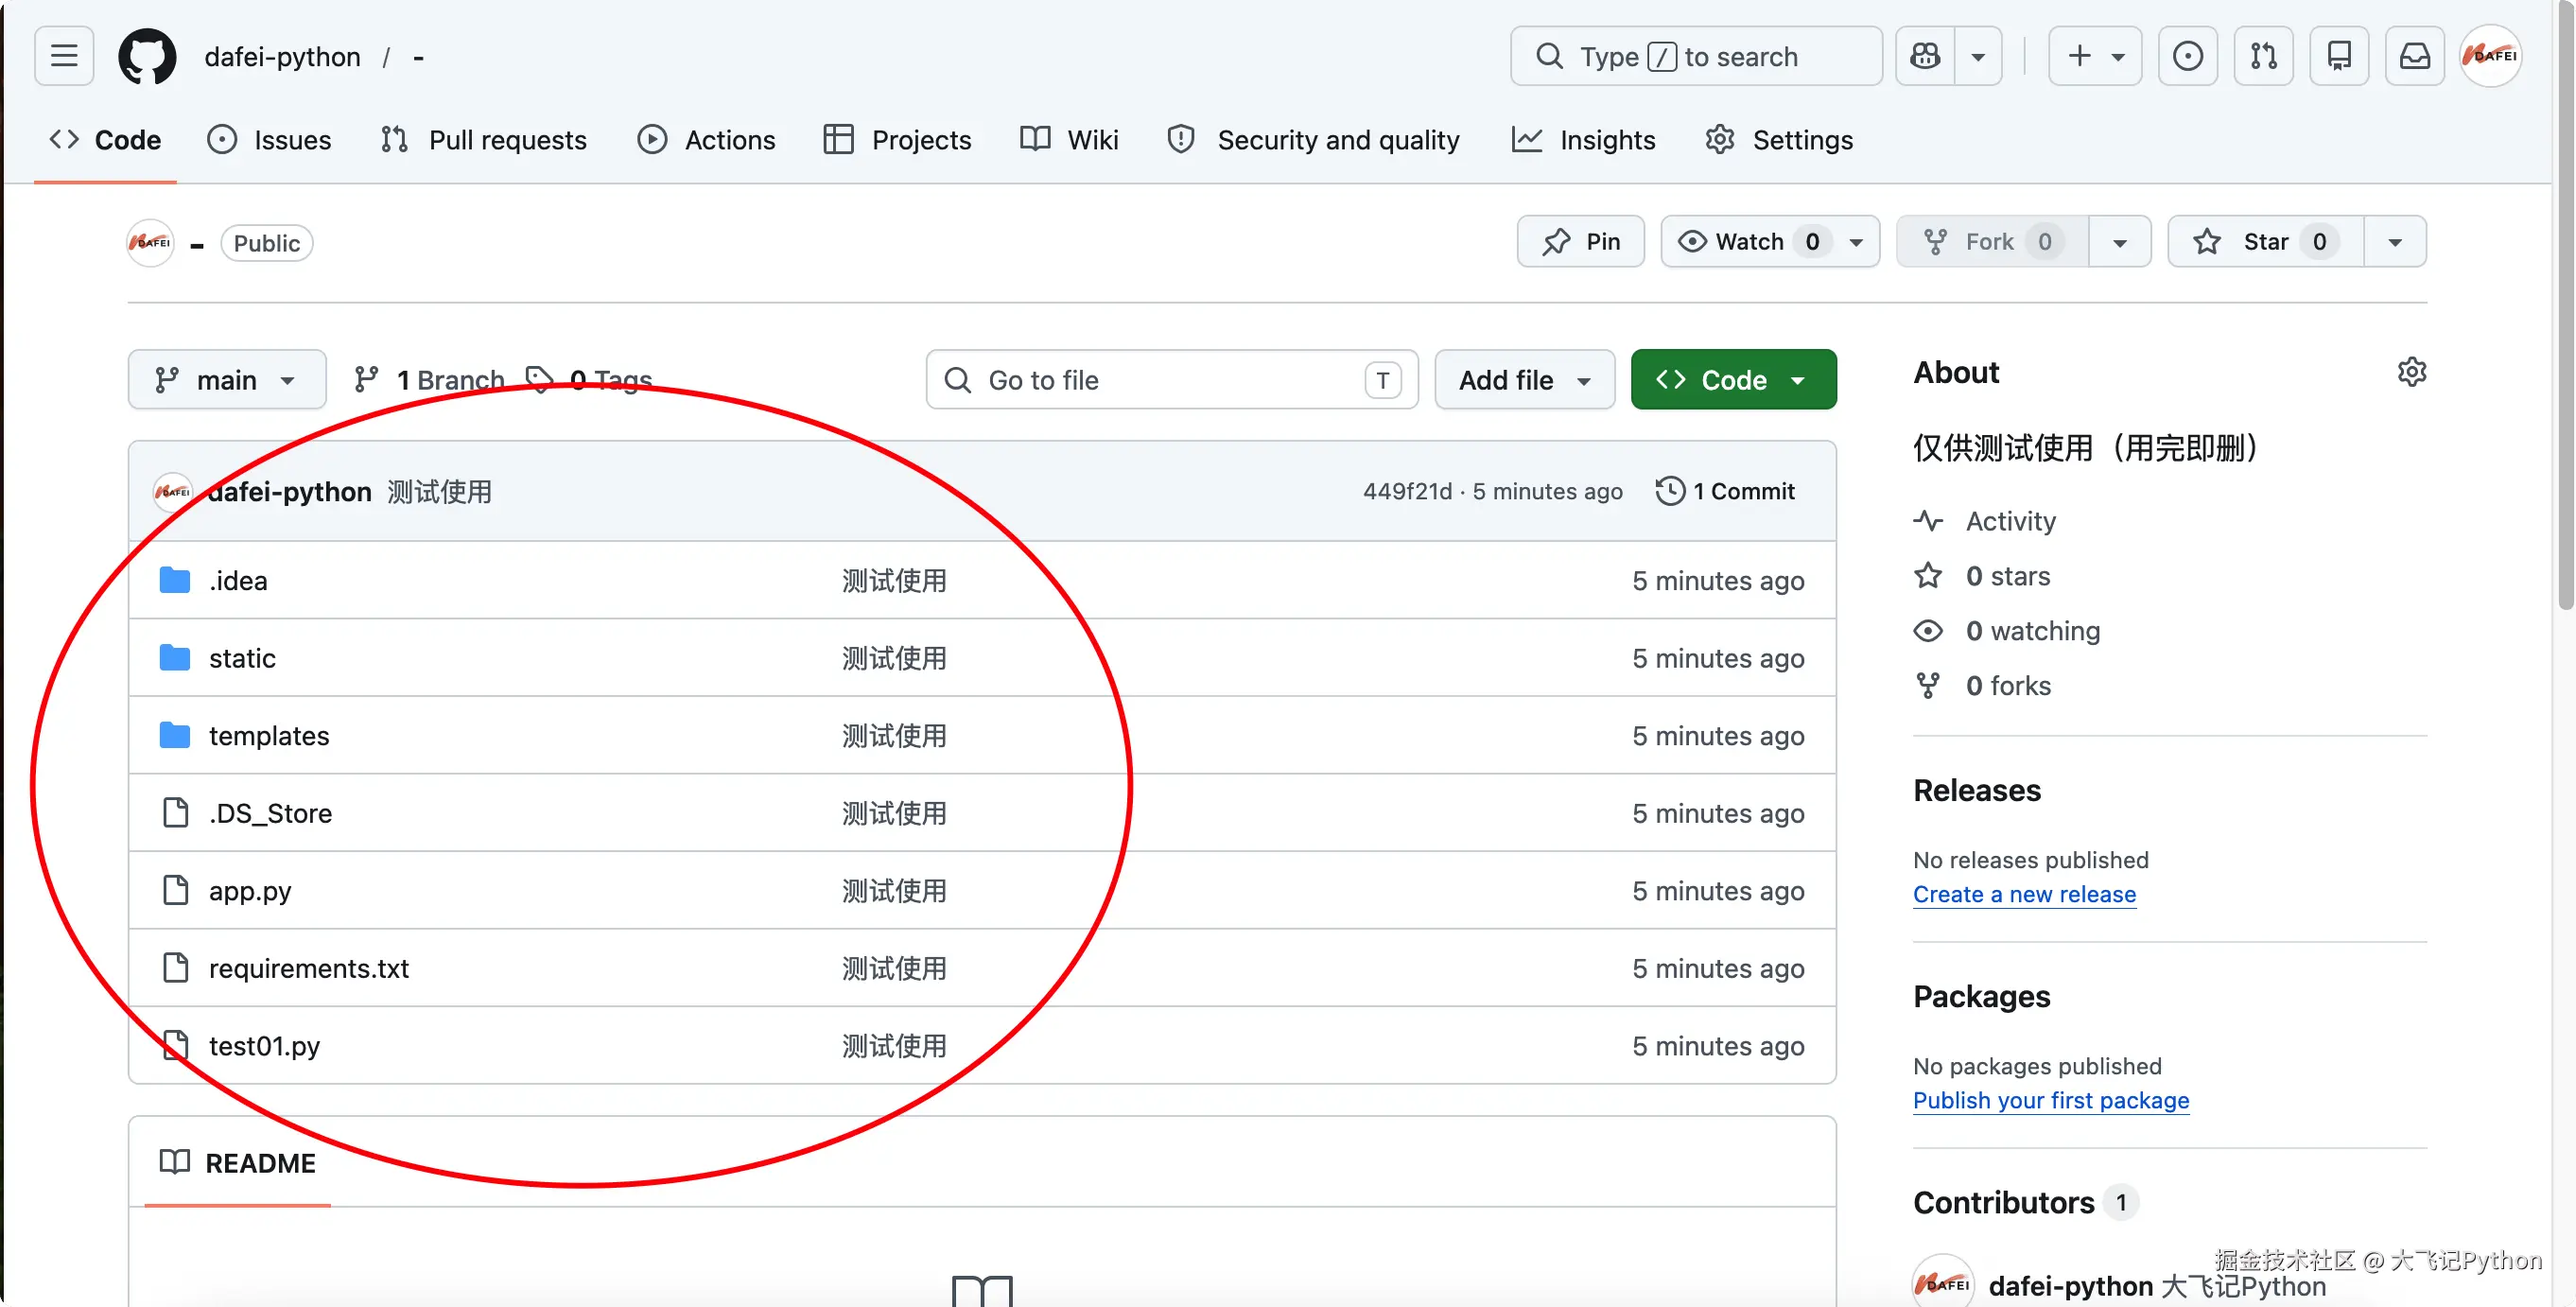The image size is (2576, 1307).
Task: Open the static folder
Action: [x=242, y=657]
